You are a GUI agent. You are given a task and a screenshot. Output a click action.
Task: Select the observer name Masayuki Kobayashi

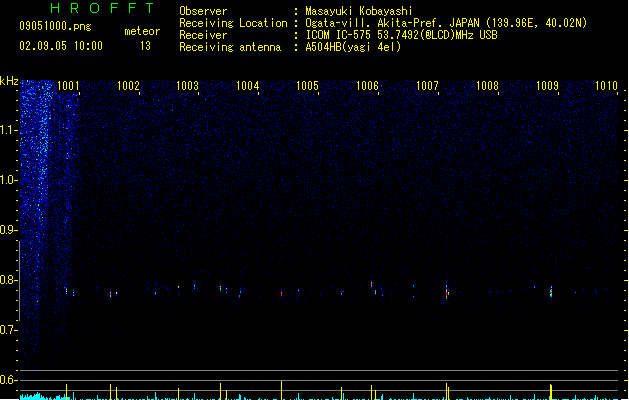(x=359, y=11)
